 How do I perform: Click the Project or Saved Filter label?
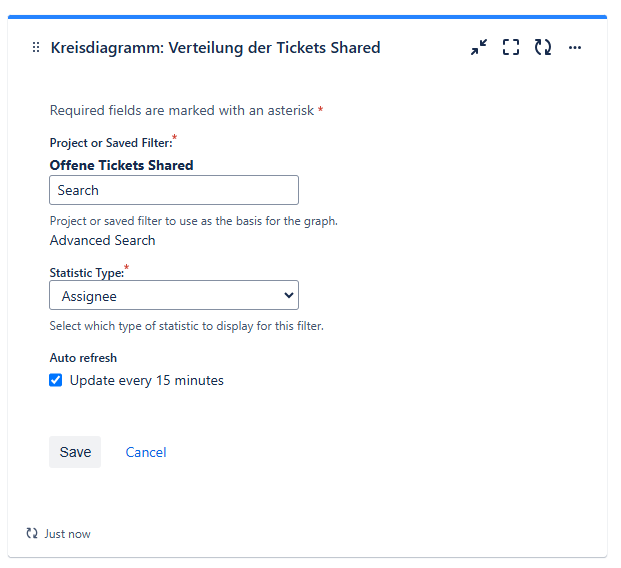111,143
